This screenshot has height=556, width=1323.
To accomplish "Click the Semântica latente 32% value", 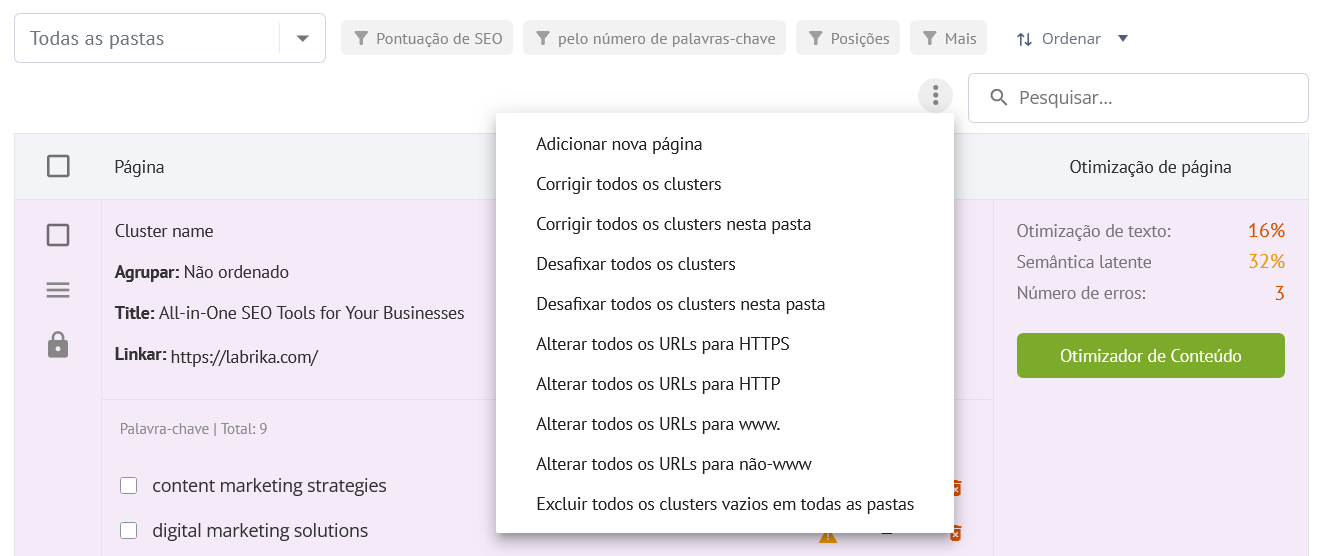I will click(1266, 262).
